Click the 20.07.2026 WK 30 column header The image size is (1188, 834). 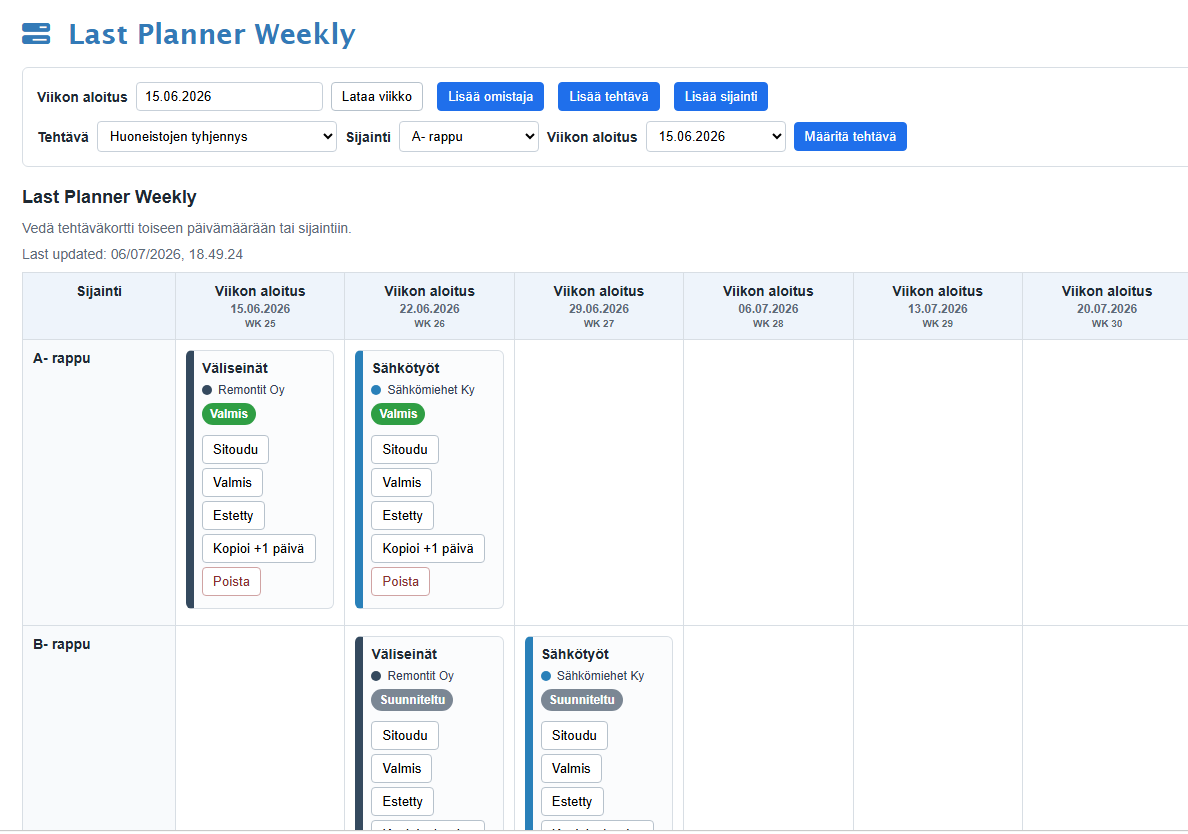point(1106,306)
